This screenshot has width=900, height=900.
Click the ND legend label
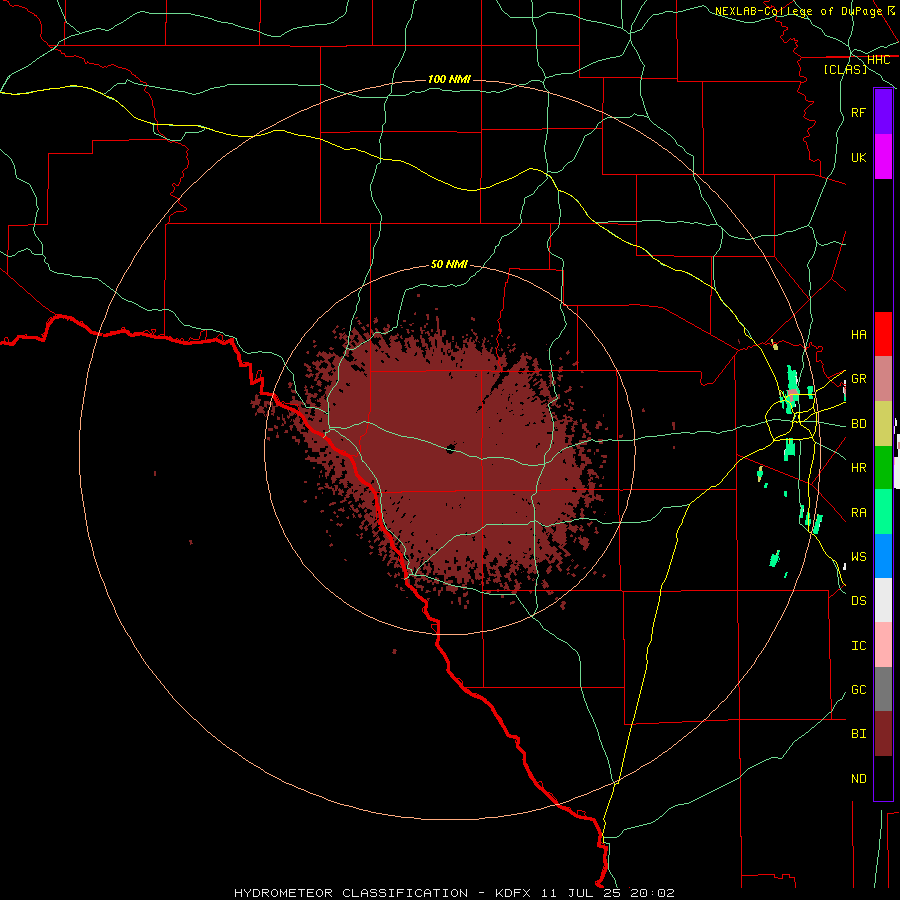coord(858,778)
